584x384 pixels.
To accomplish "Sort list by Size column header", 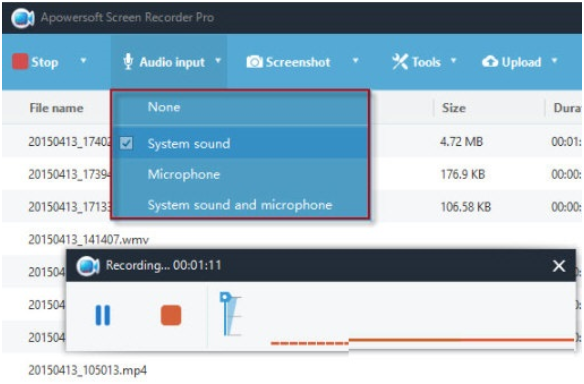I will pyautogui.click(x=454, y=108).
